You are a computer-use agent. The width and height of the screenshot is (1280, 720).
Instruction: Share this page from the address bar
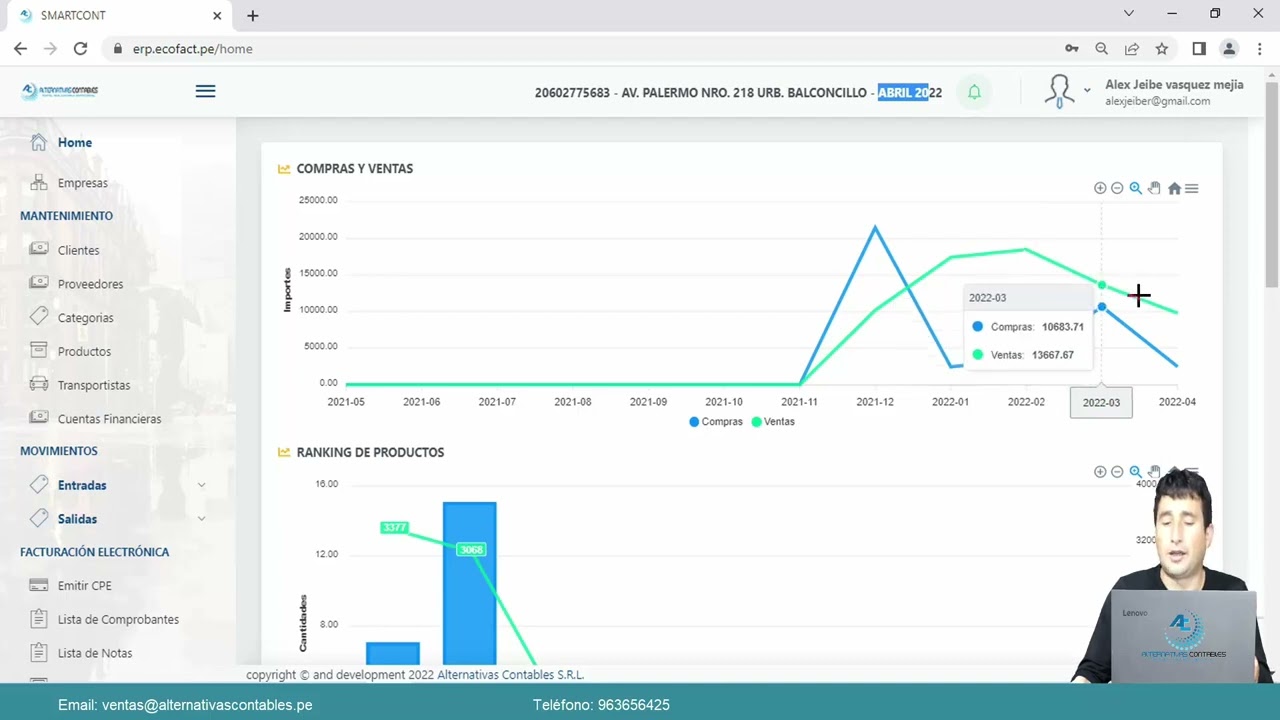pyautogui.click(x=1131, y=48)
